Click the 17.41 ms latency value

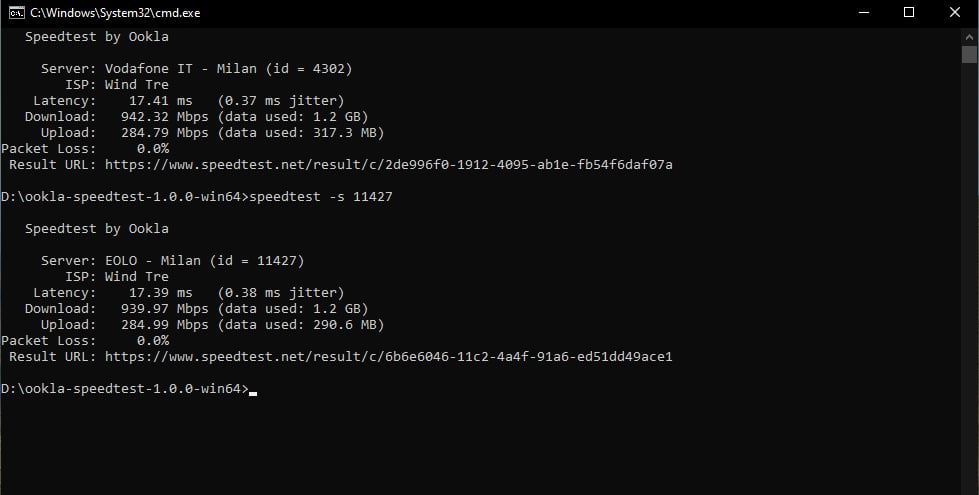[x=161, y=100]
